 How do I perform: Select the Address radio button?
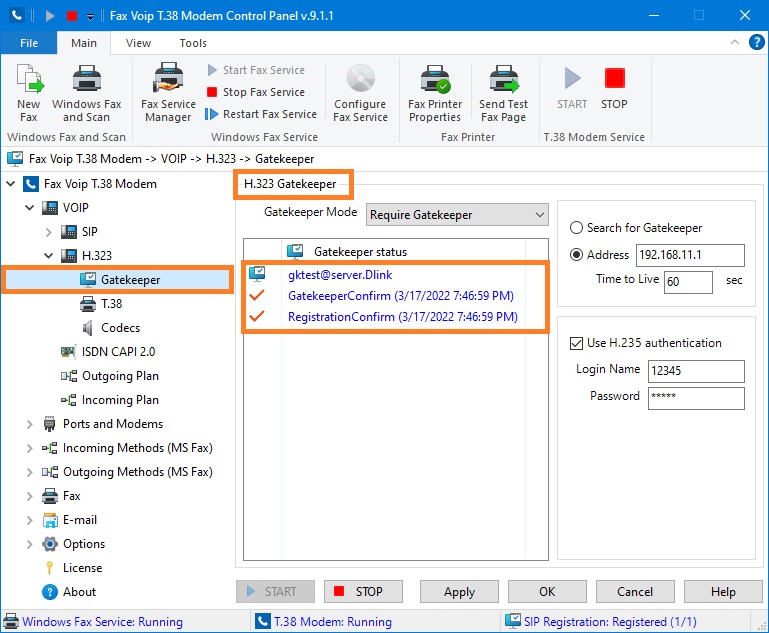[576, 255]
